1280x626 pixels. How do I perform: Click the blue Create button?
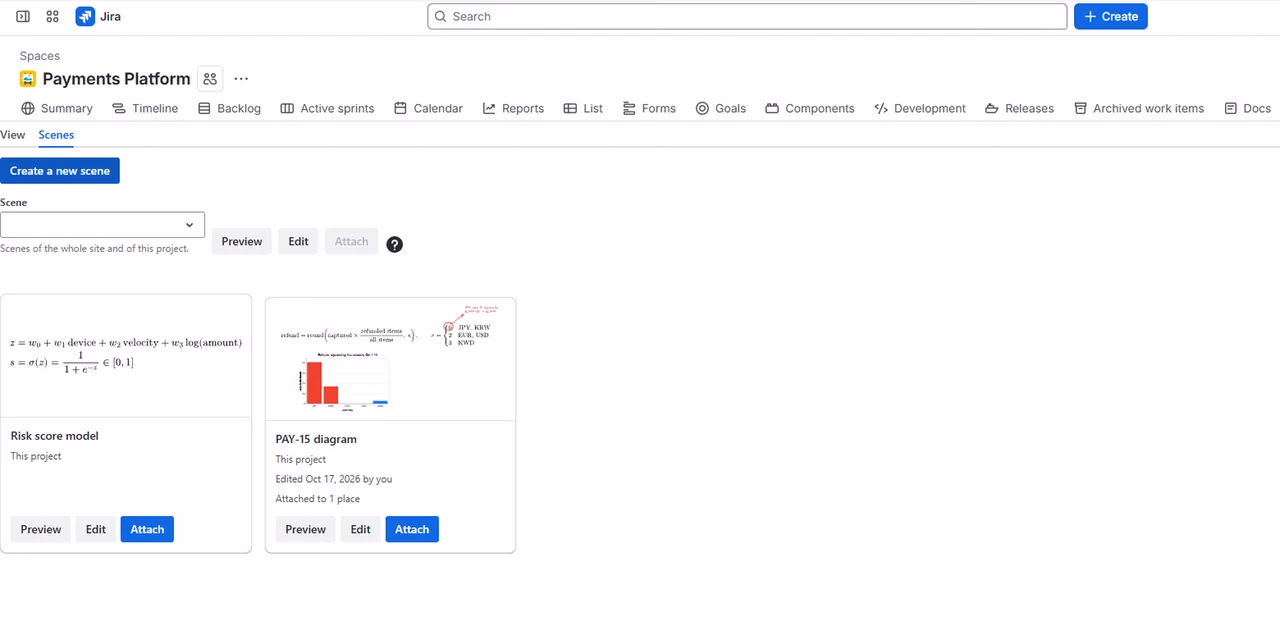pos(1110,16)
